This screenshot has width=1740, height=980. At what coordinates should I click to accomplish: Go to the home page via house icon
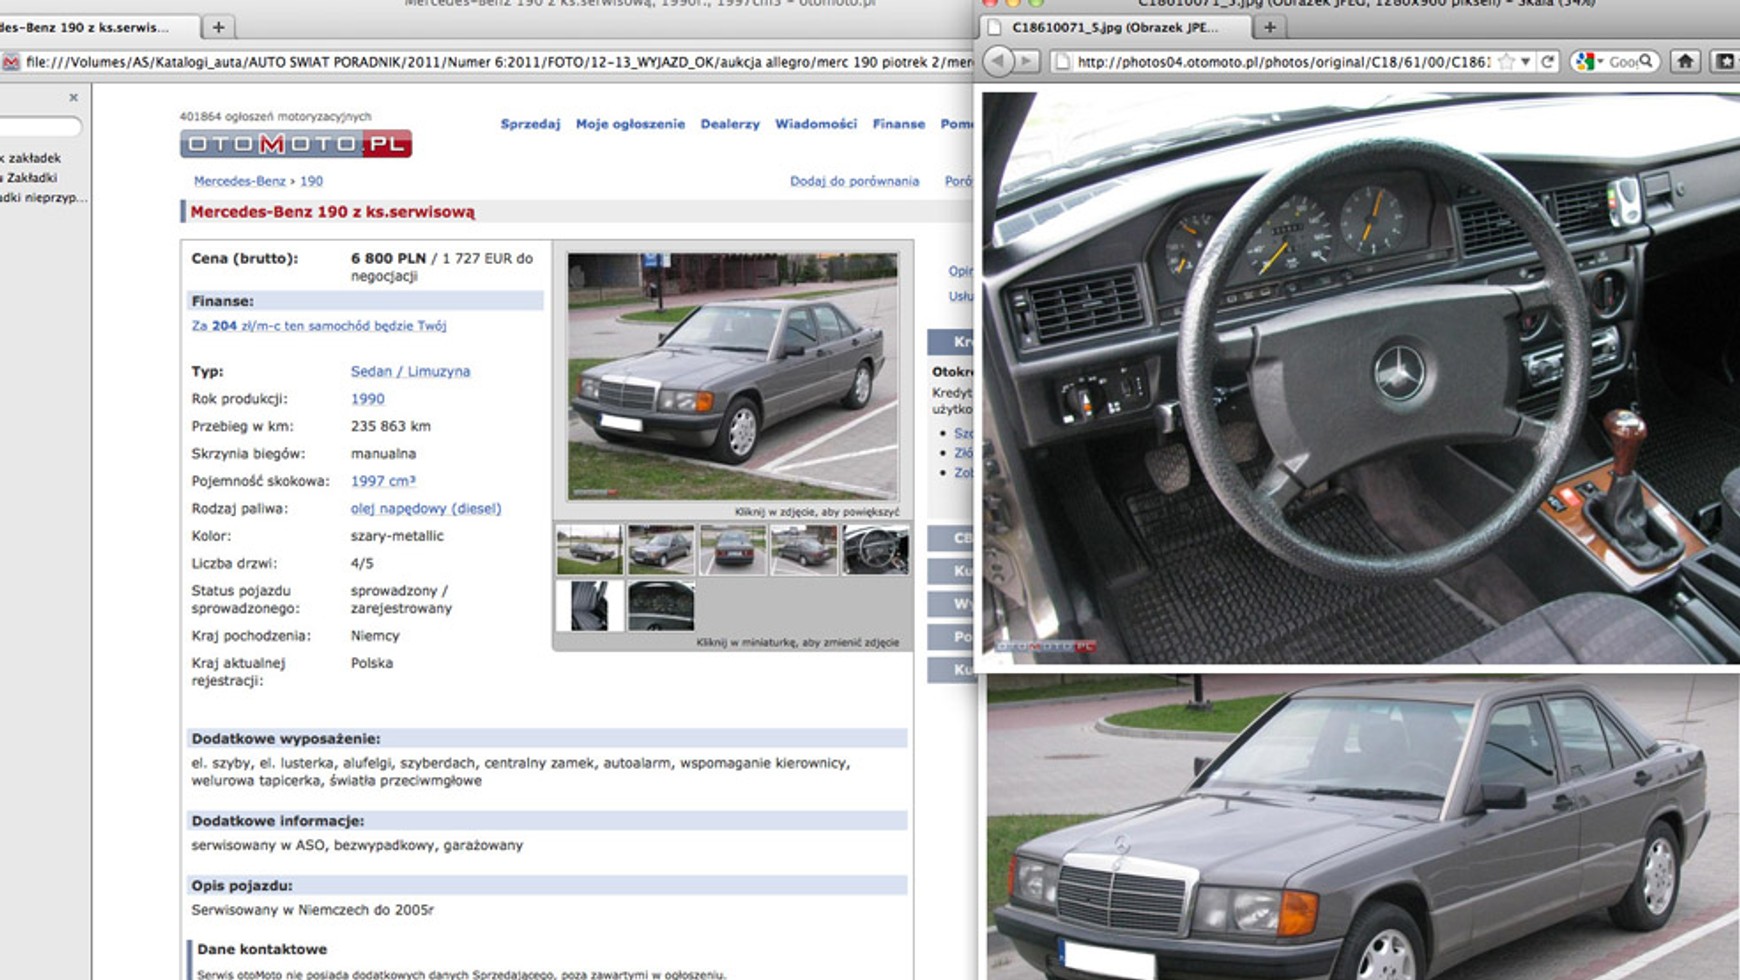(x=1685, y=62)
